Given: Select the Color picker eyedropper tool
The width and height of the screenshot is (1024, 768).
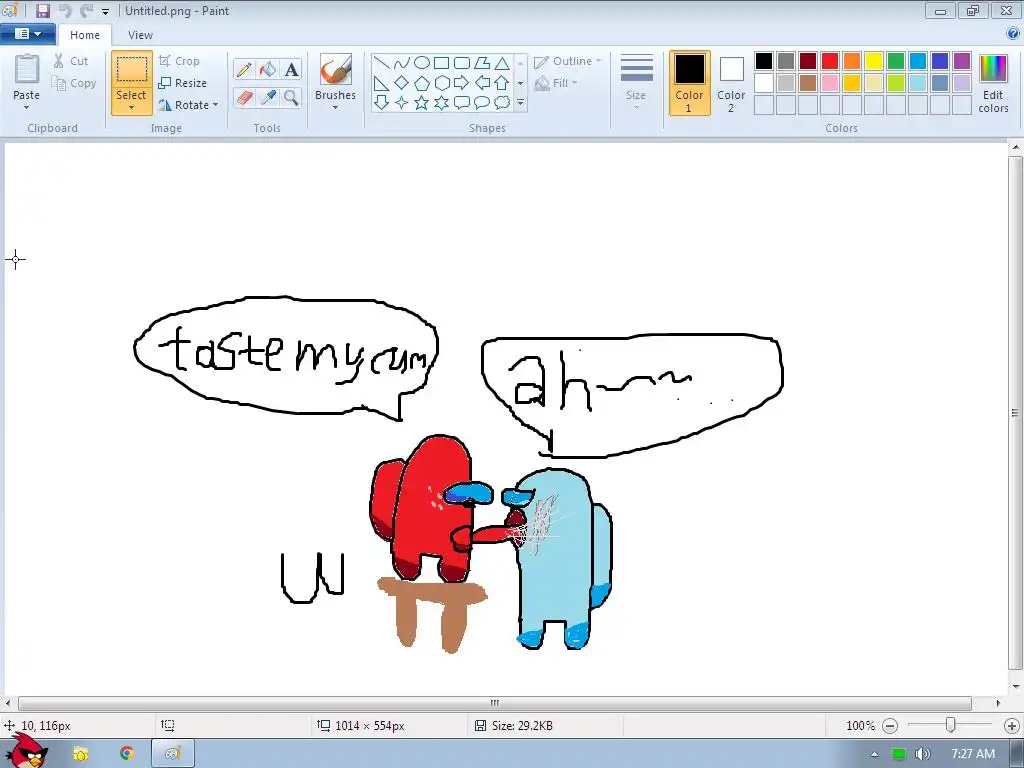Looking at the screenshot, I should 268,98.
